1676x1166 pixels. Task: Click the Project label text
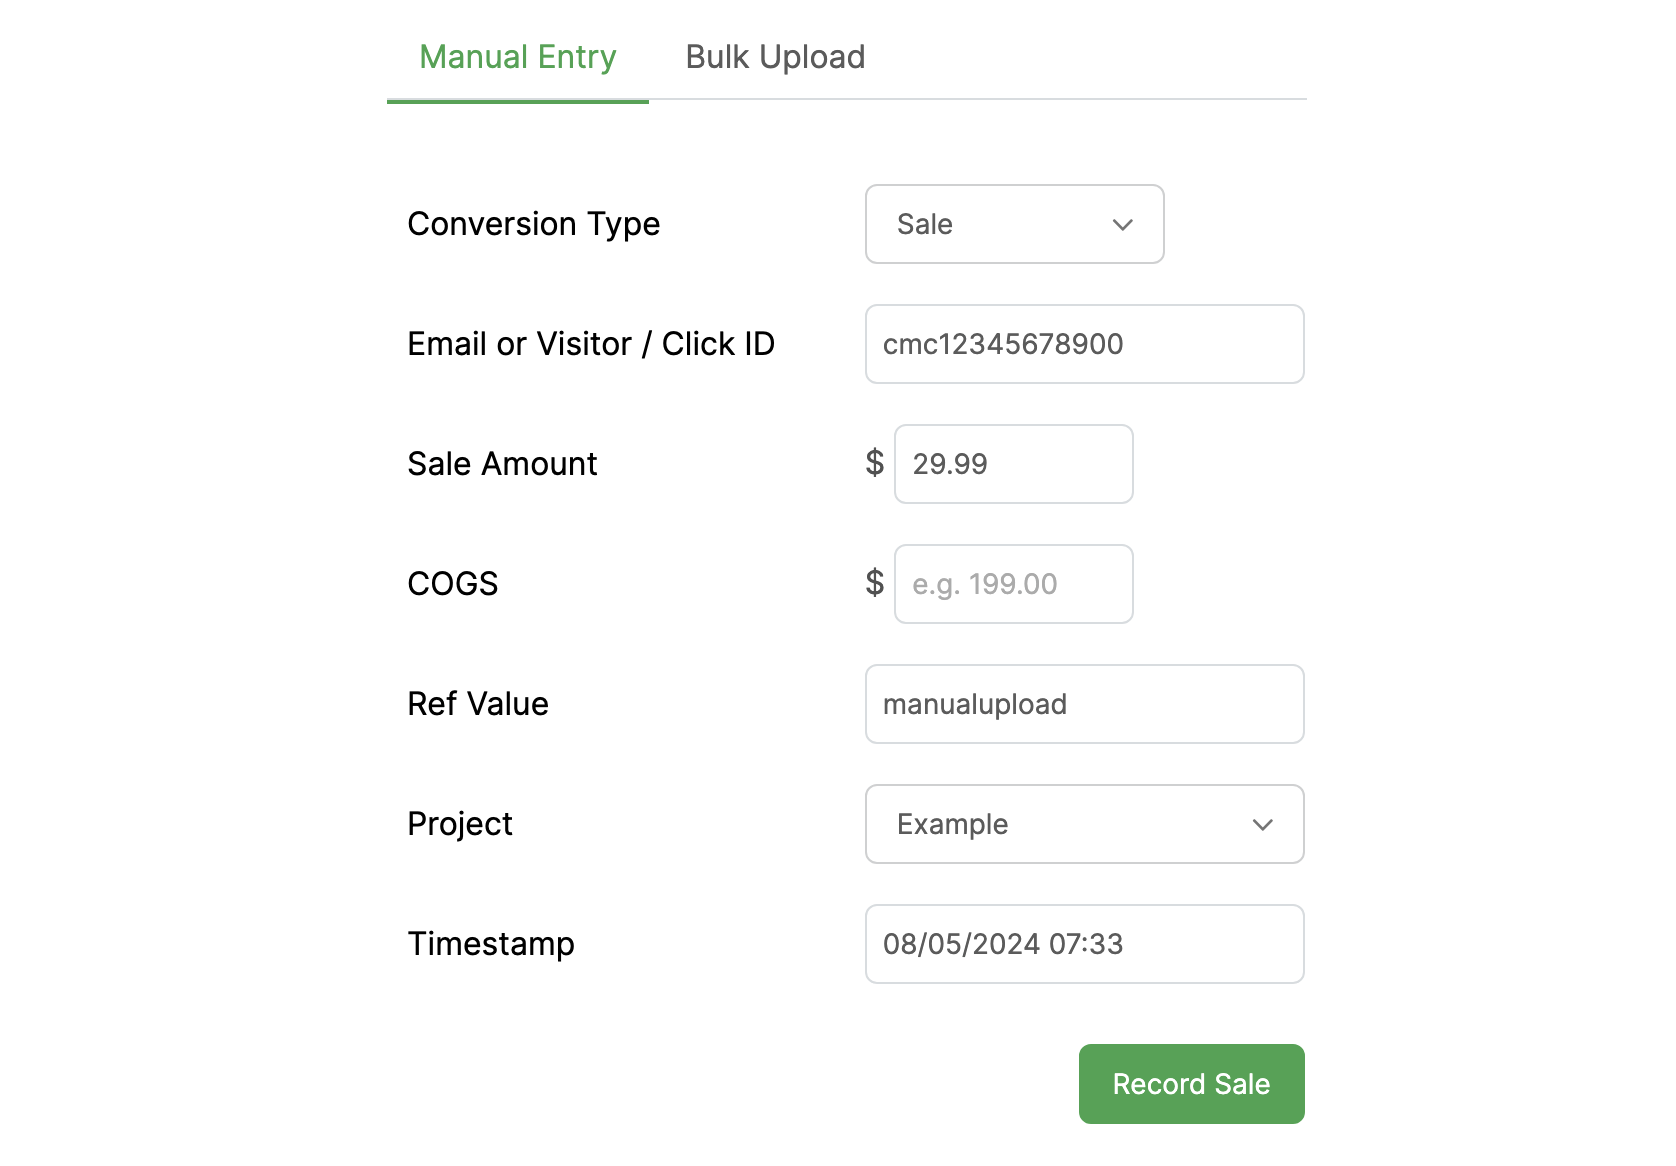coord(460,824)
